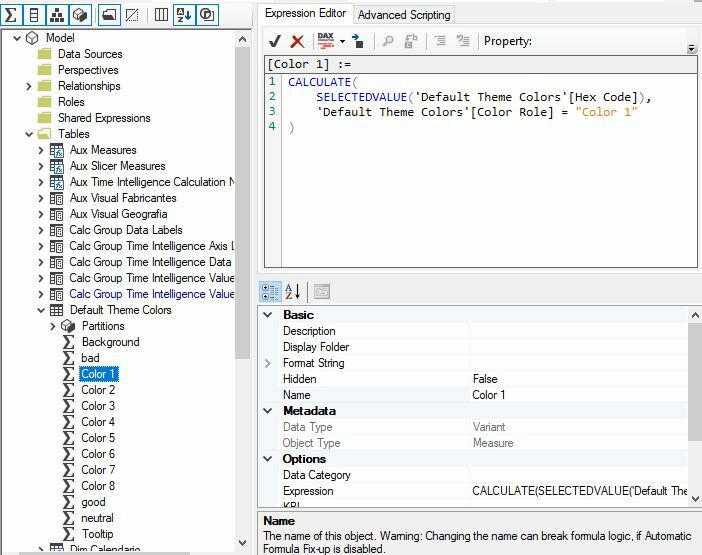Toggle the show columns filter button

coord(35,15)
